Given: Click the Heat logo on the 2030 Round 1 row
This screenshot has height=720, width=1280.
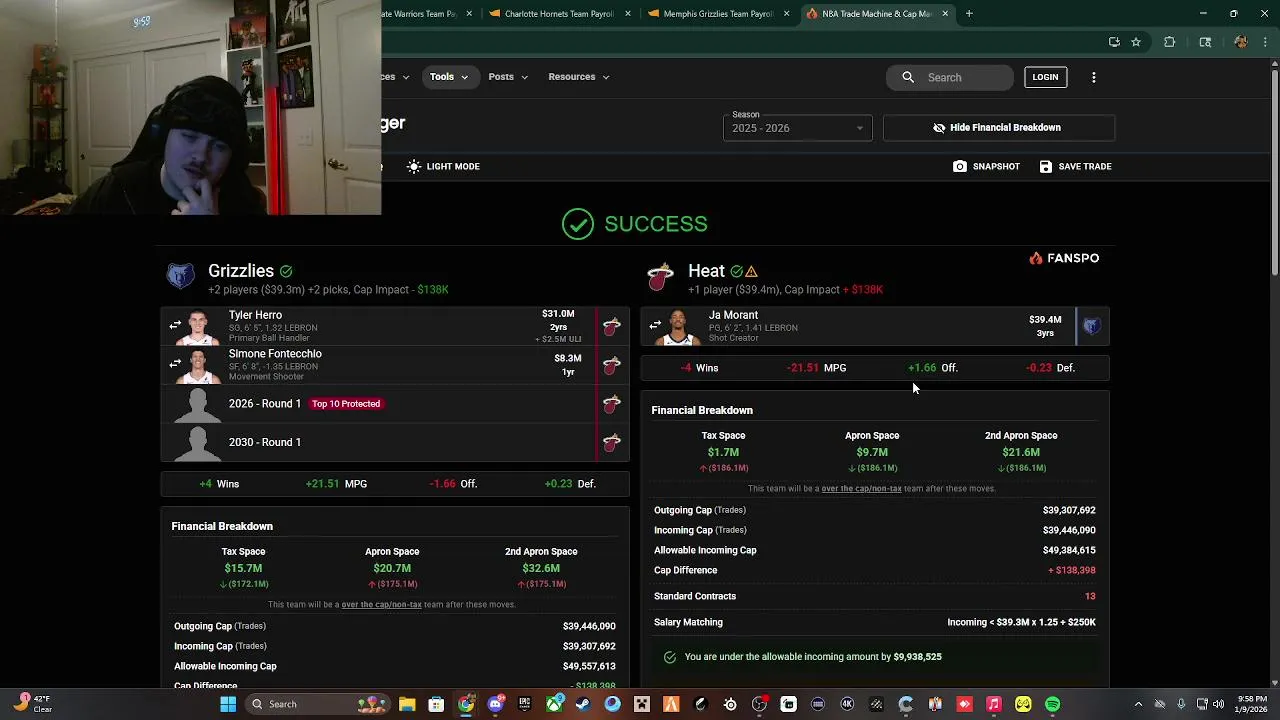Looking at the screenshot, I should point(612,442).
